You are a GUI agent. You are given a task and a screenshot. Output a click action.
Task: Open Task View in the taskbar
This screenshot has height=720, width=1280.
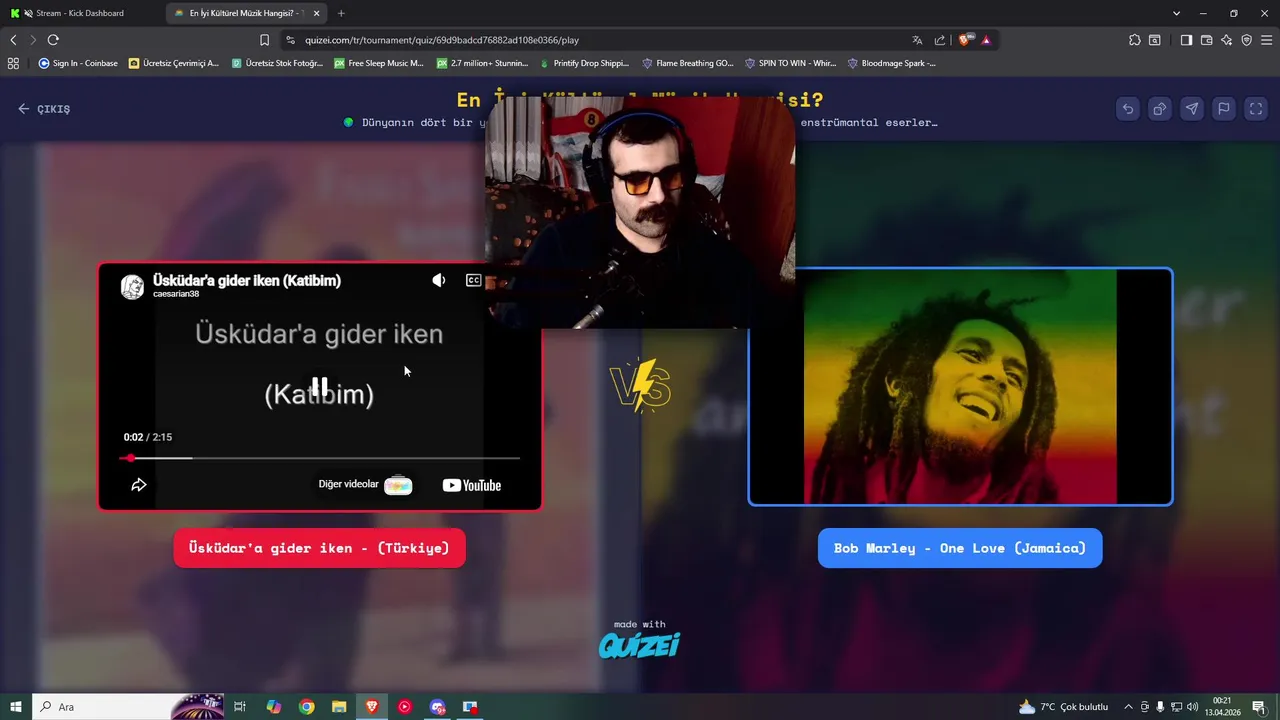click(x=240, y=707)
